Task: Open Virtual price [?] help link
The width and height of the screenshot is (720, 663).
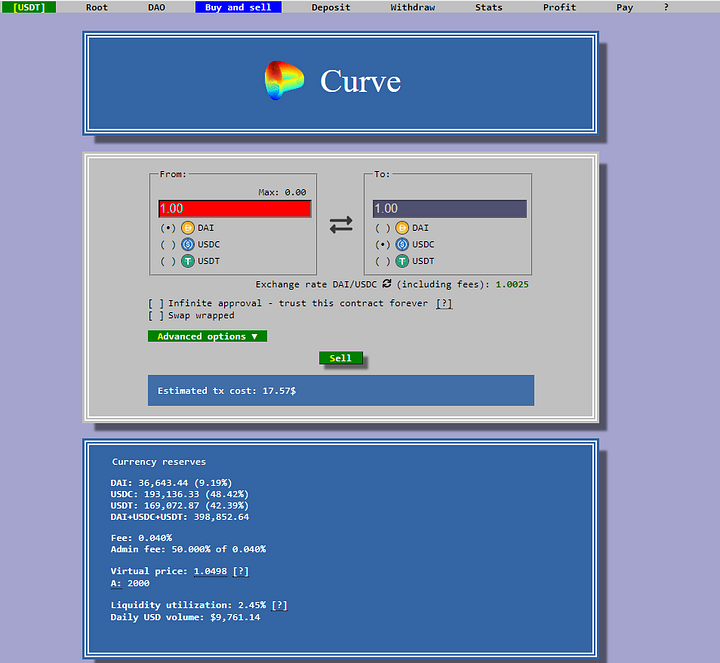Action: (x=241, y=571)
